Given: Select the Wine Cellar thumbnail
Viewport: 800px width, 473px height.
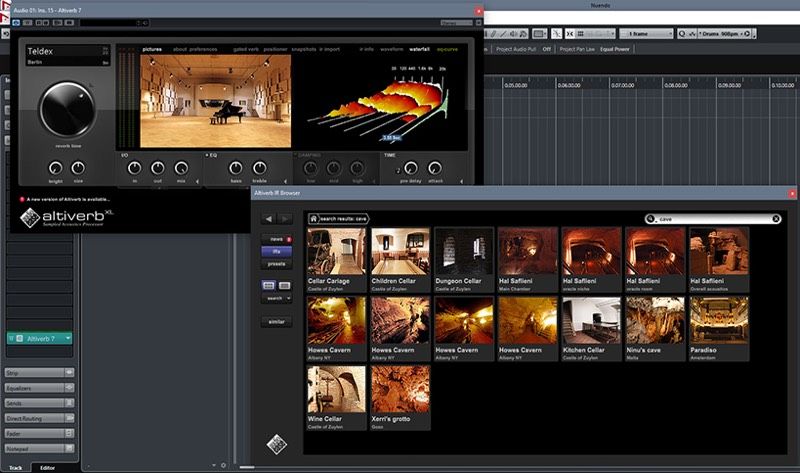Looking at the screenshot, I should click(336, 398).
